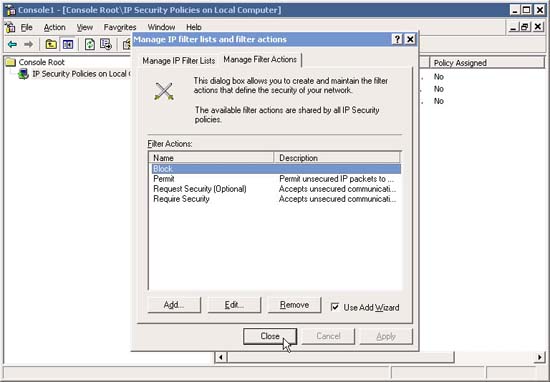Select the Manage Filter Actions tab

pos(260,60)
